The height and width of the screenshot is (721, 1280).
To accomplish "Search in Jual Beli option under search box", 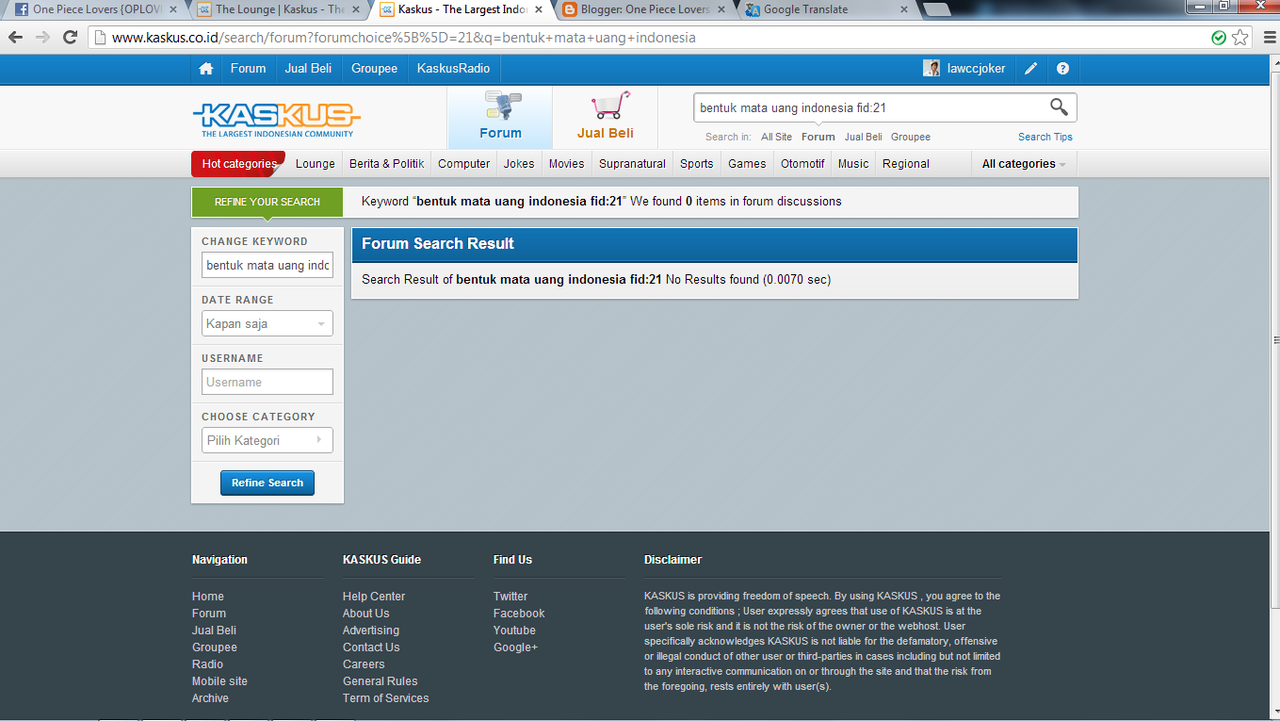I will coord(863,137).
